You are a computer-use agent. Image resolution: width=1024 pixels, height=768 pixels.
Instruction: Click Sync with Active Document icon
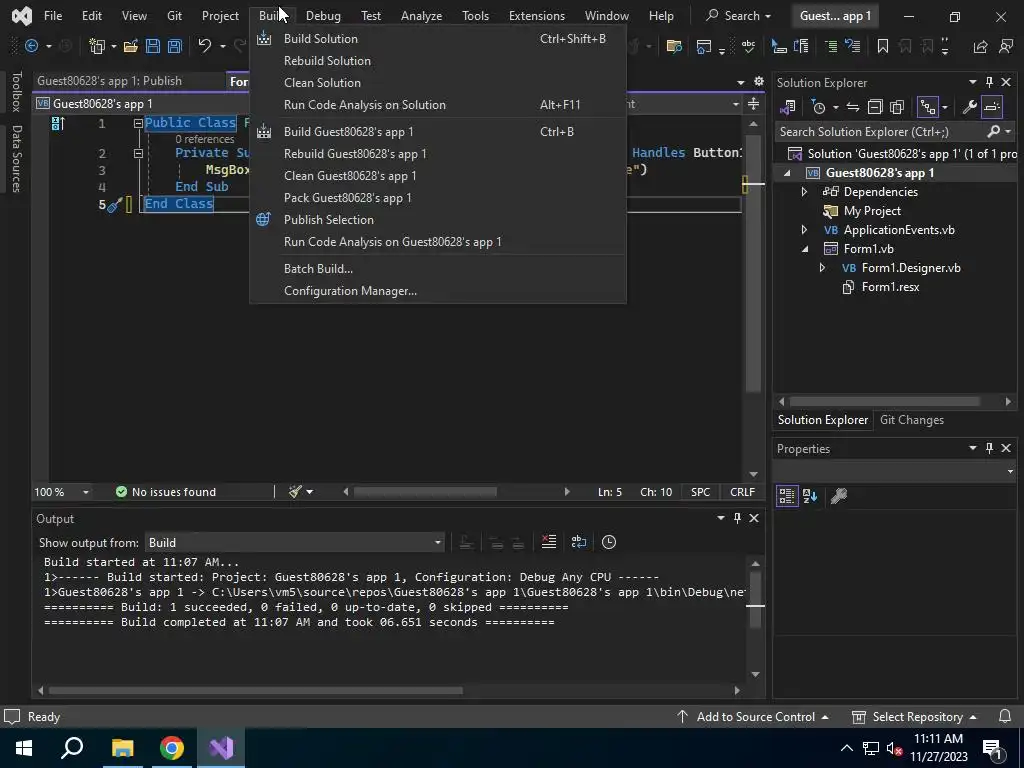852,107
